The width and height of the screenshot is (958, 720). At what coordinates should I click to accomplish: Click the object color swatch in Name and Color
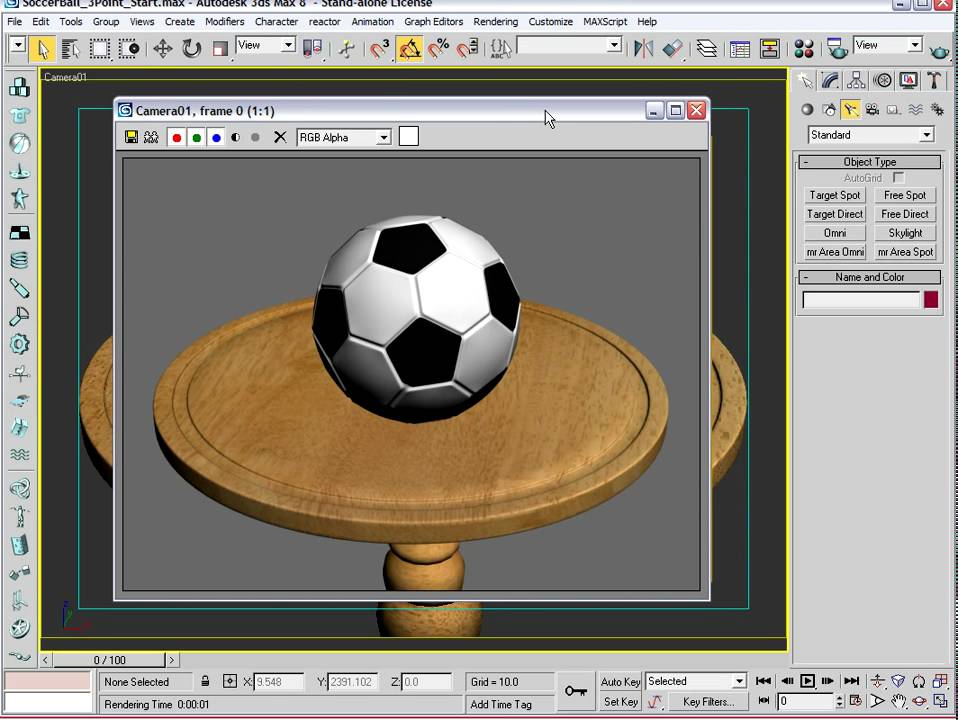pyautogui.click(x=931, y=299)
